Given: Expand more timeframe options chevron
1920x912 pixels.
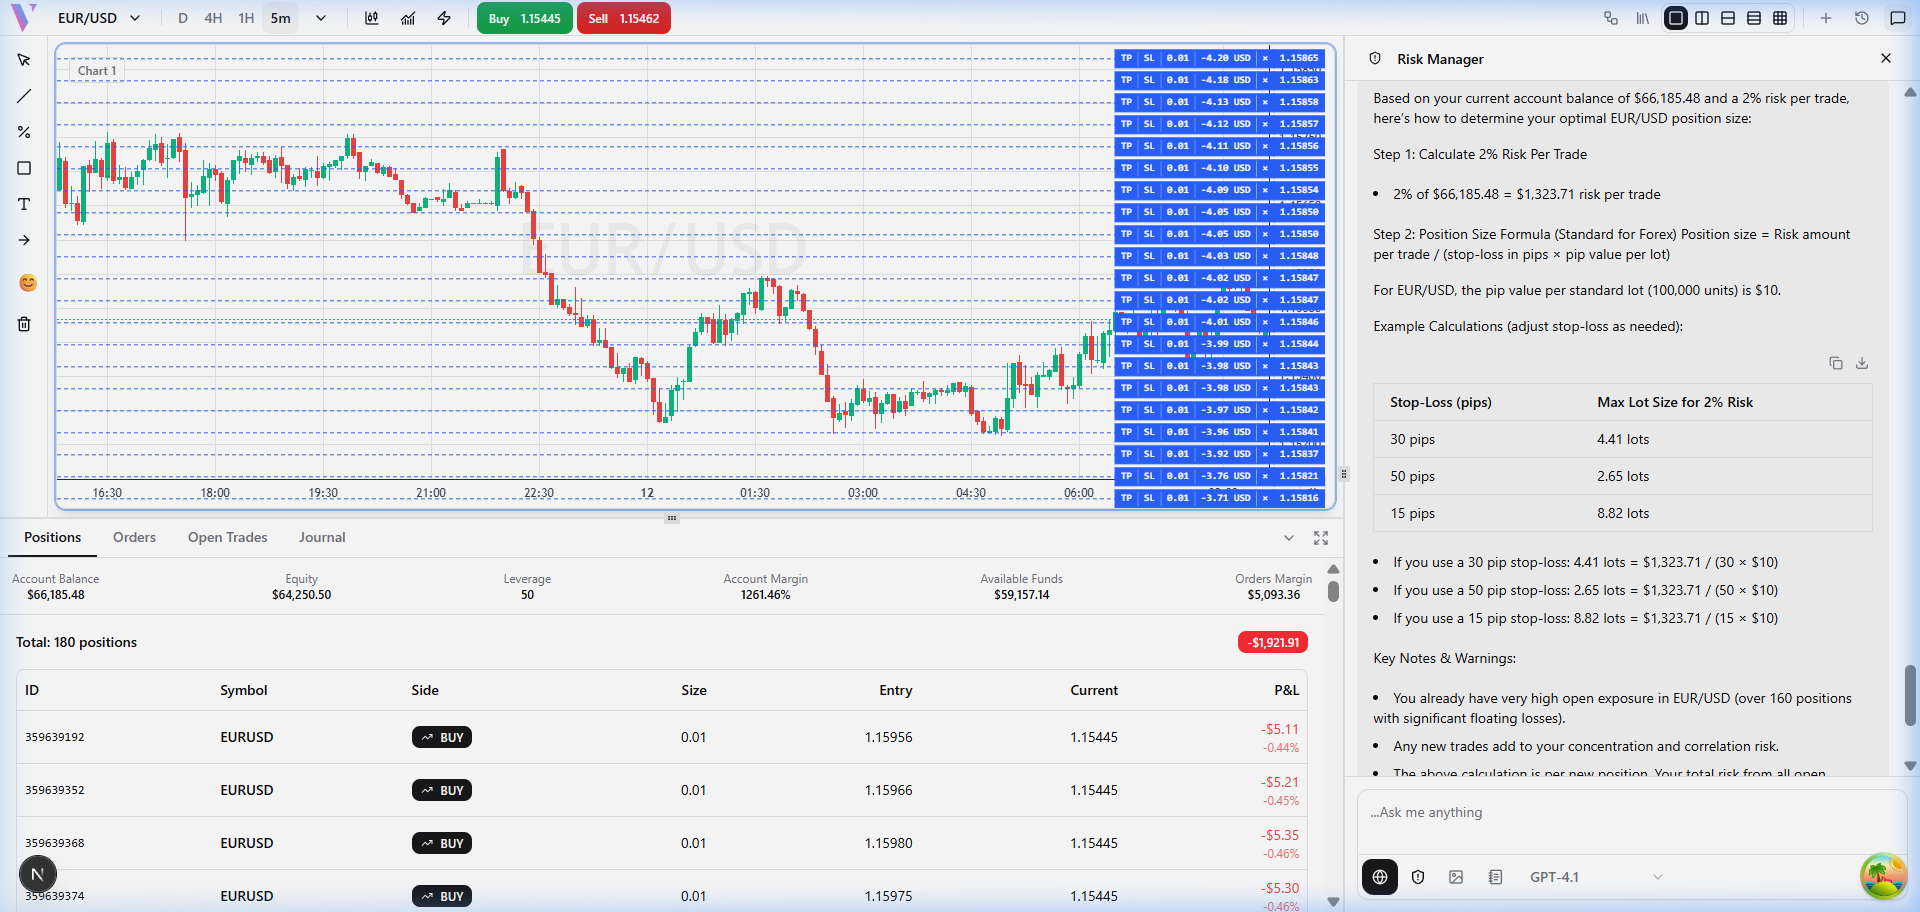Looking at the screenshot, I should 321,18.
